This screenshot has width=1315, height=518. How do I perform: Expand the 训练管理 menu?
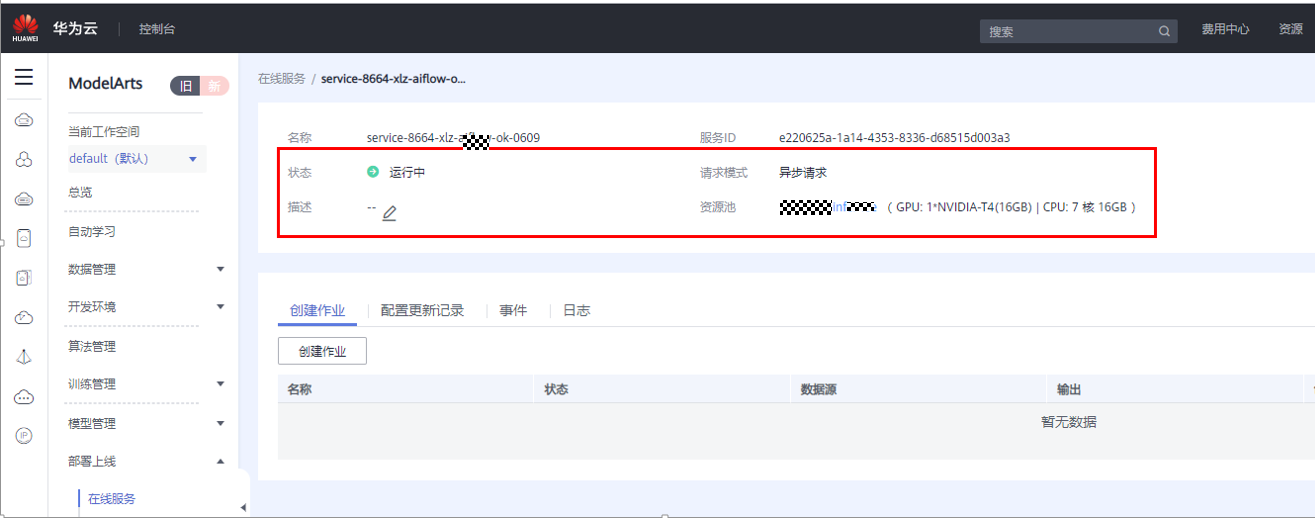pos(220,384)
